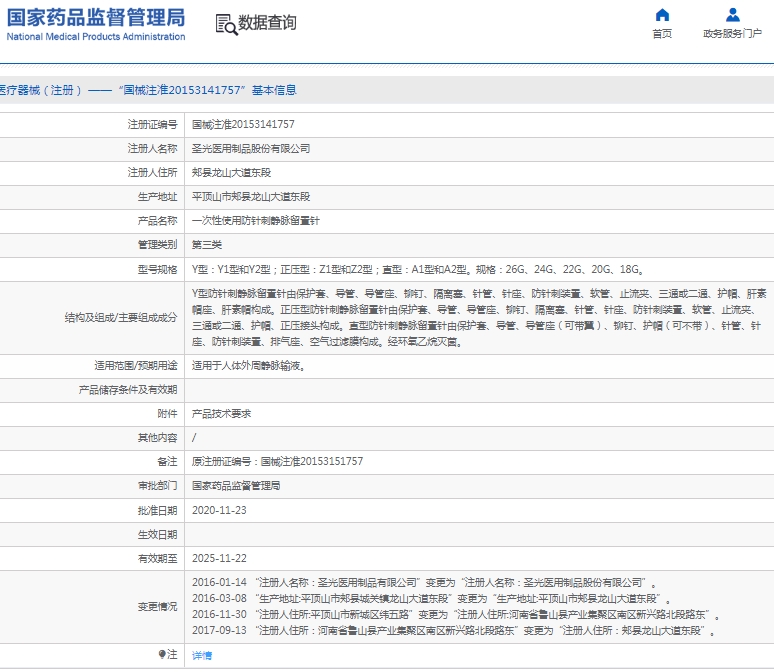Image resolution: width=774 pixels, height=672 pixels.
Task: Click the slash value in 其他内容 row
Action: (194, 437)
